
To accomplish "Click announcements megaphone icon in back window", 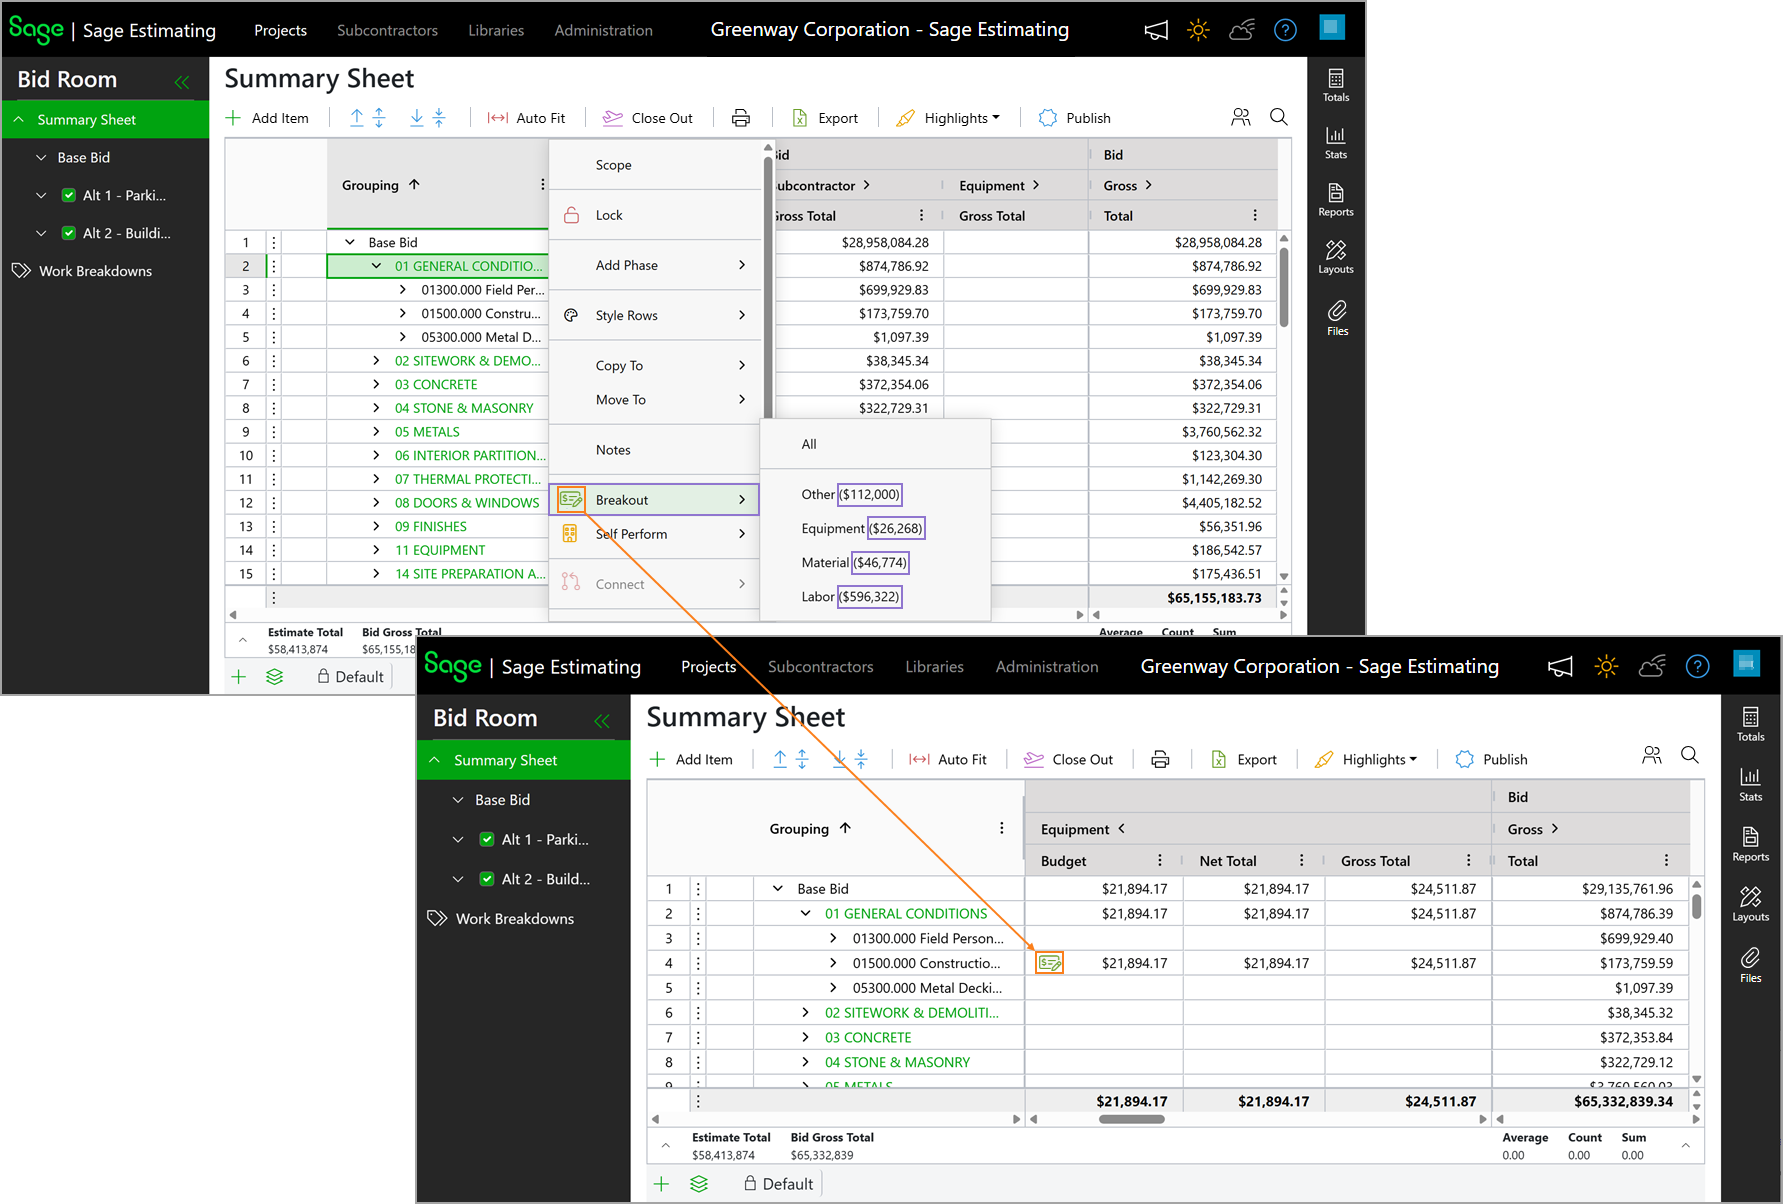I will (1156, 30).
